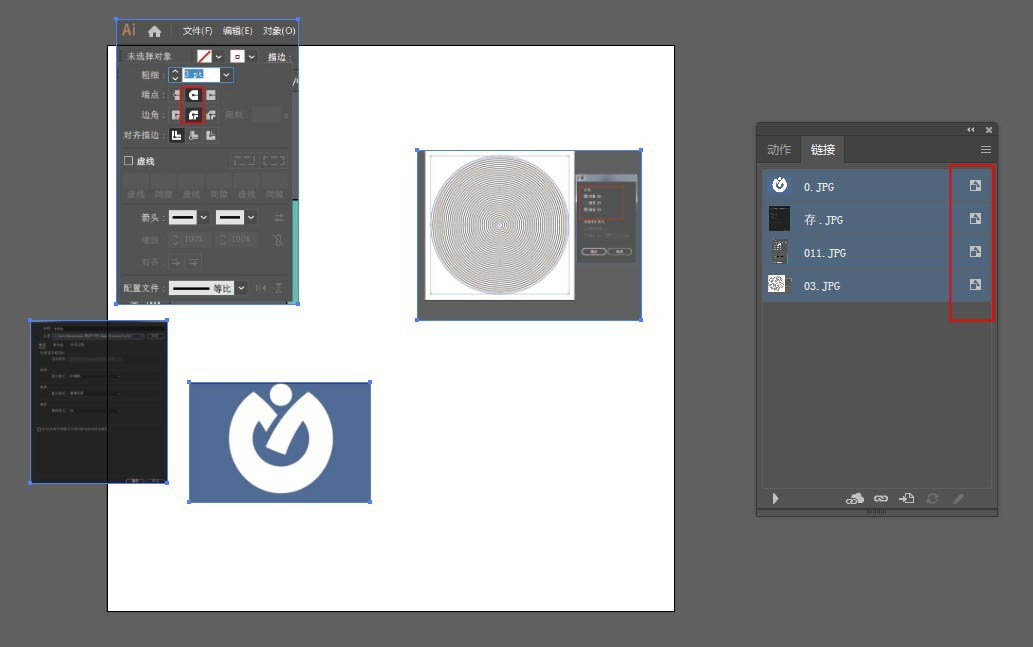Click the embed icon for 0.JPG link

point(975,186)
